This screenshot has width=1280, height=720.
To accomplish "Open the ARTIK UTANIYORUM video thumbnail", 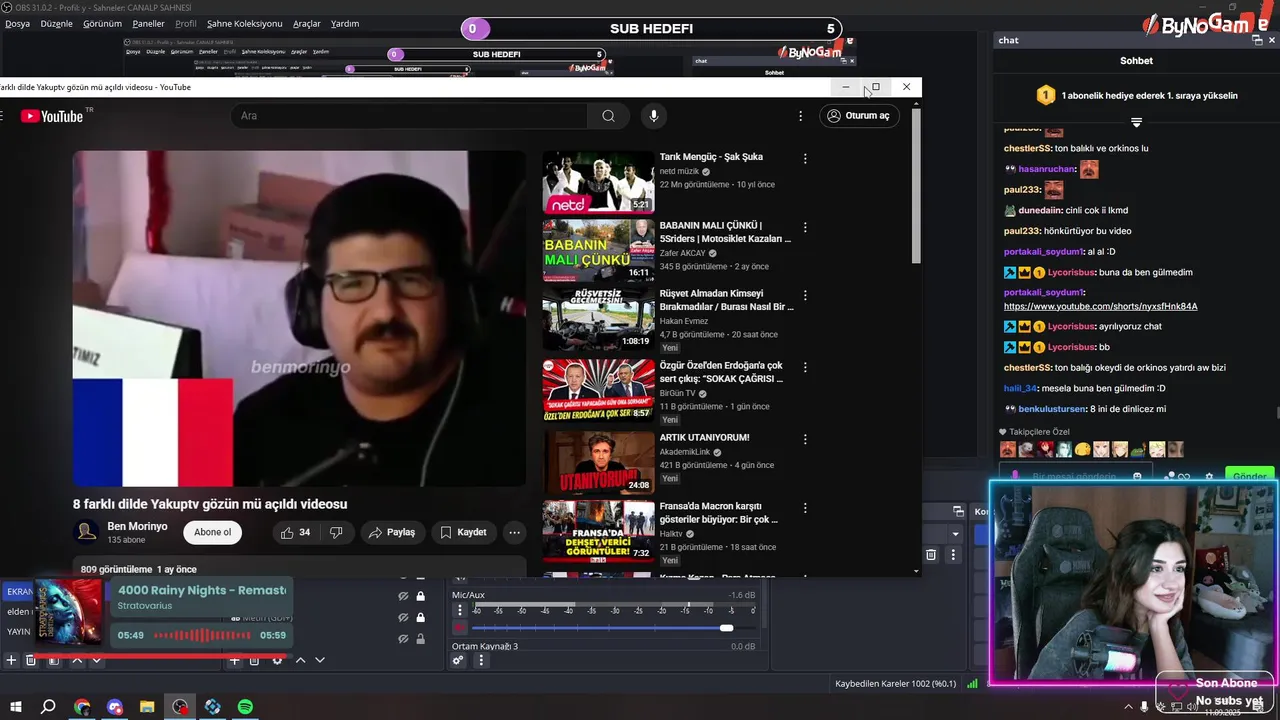I will coord(598,462).
